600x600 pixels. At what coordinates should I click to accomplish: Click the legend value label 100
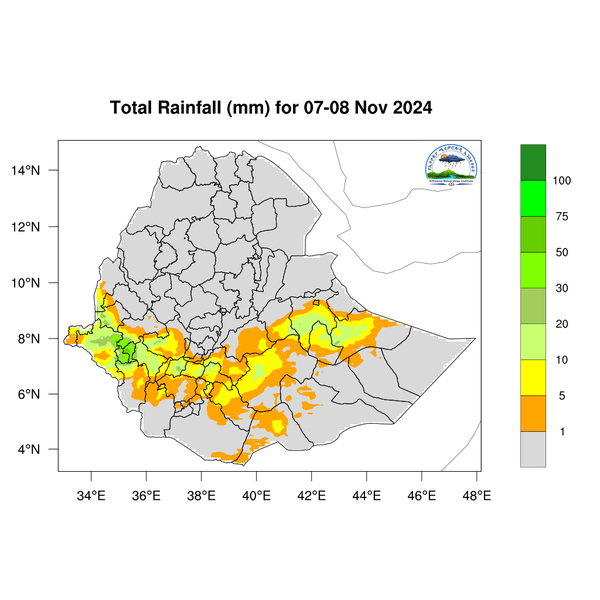tap(562, 181)
